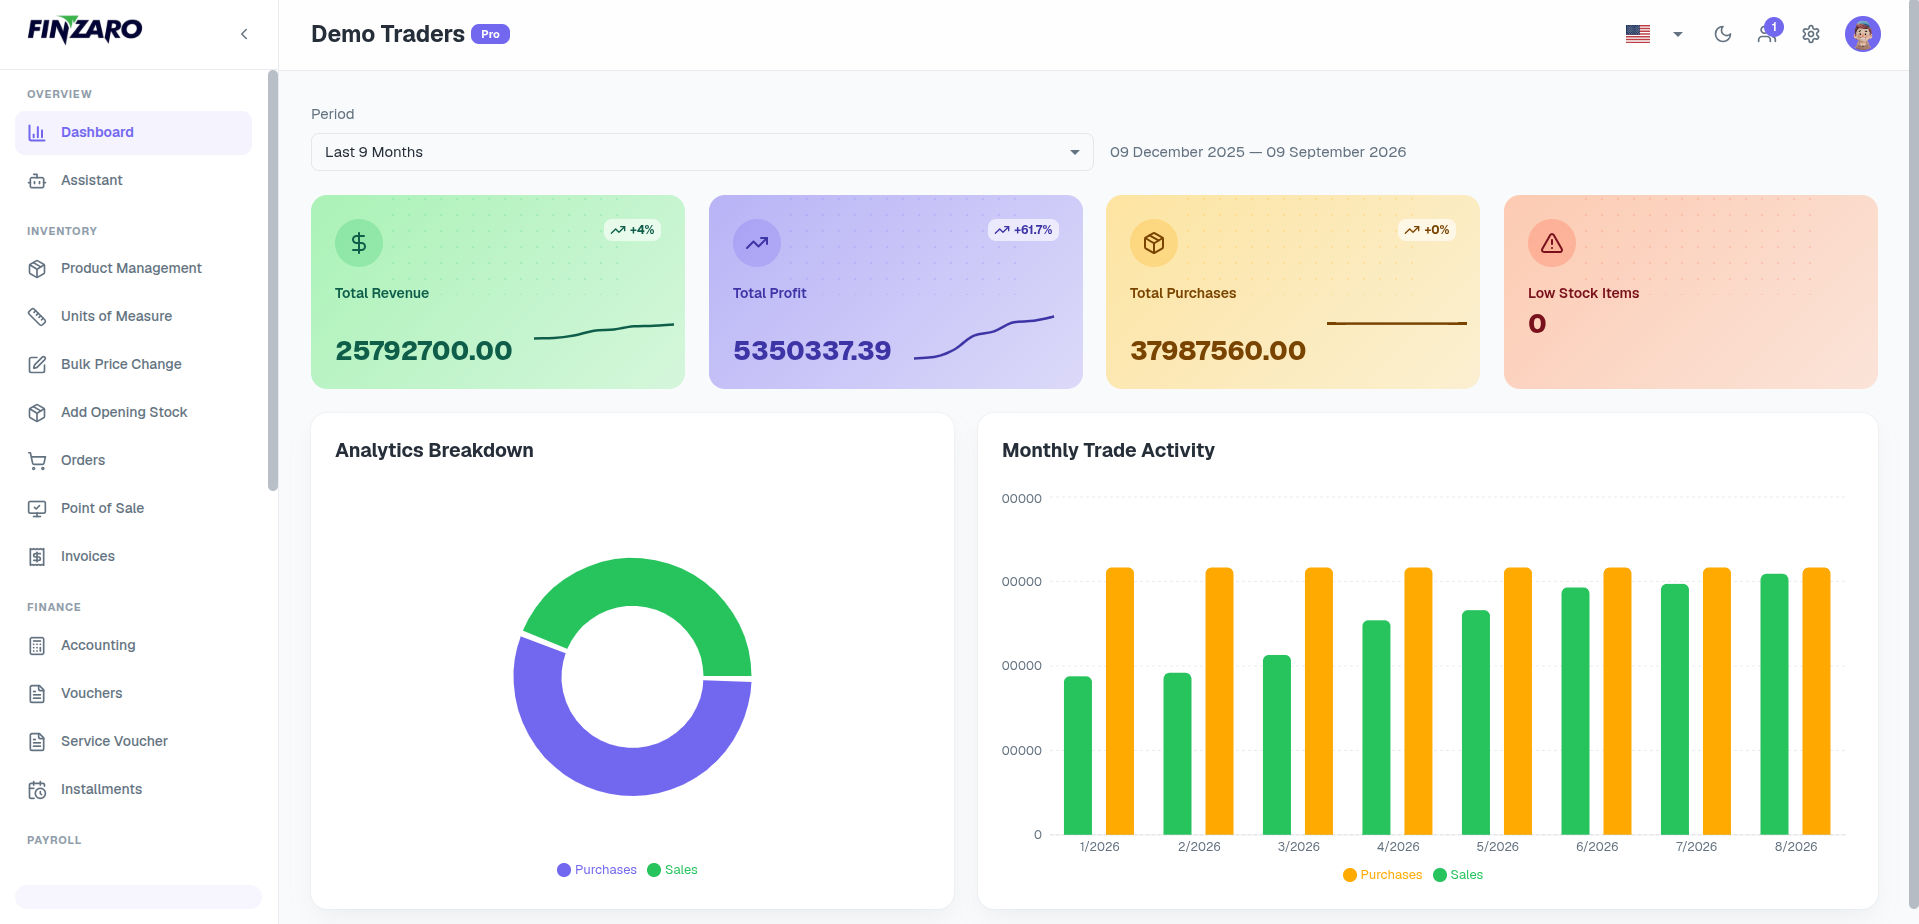The width and height of the screenshot is (1919, 924).
Task: Toggle Purchases series in Analytics Breakdown legend
Action: [x=597, y=870]
